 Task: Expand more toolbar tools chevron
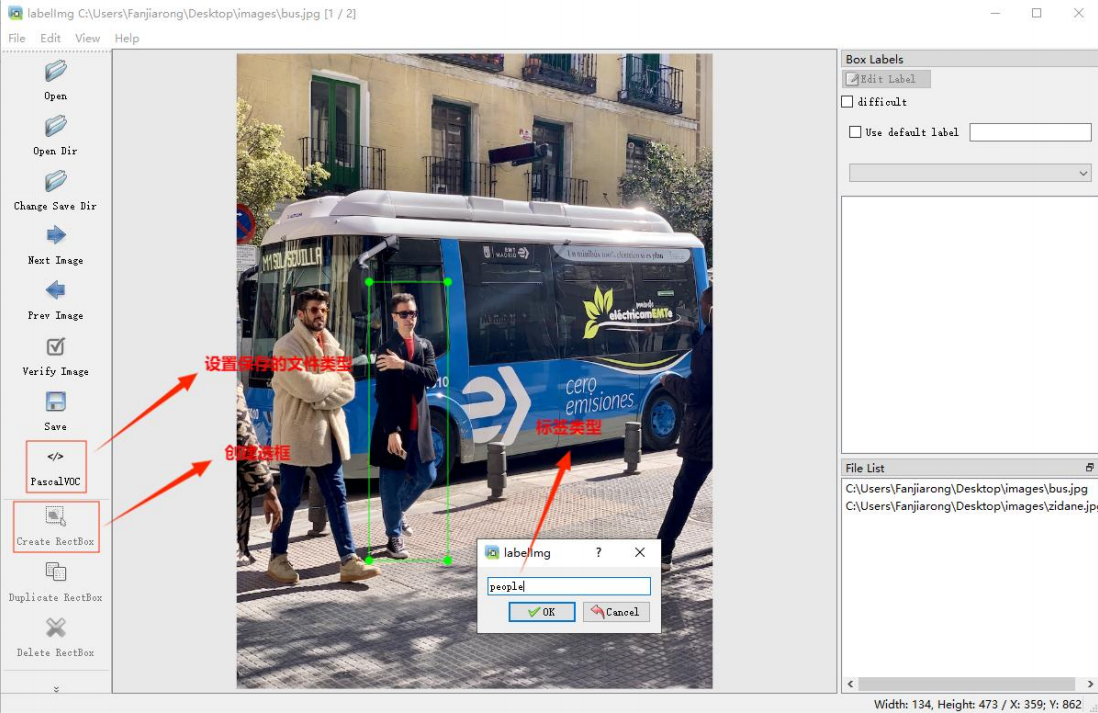(56, 689)
